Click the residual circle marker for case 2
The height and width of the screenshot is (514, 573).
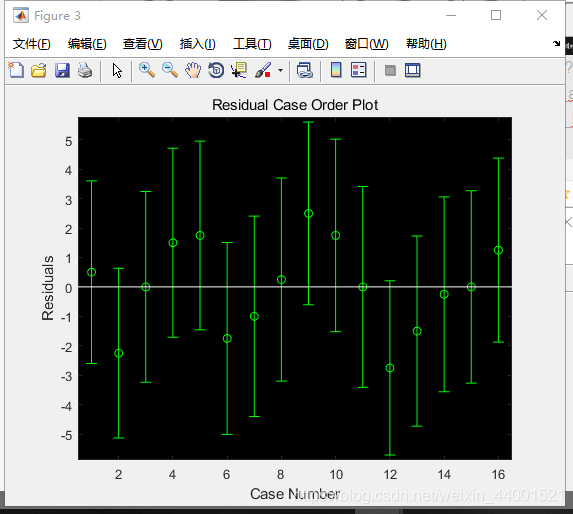(x=118, y=353)
